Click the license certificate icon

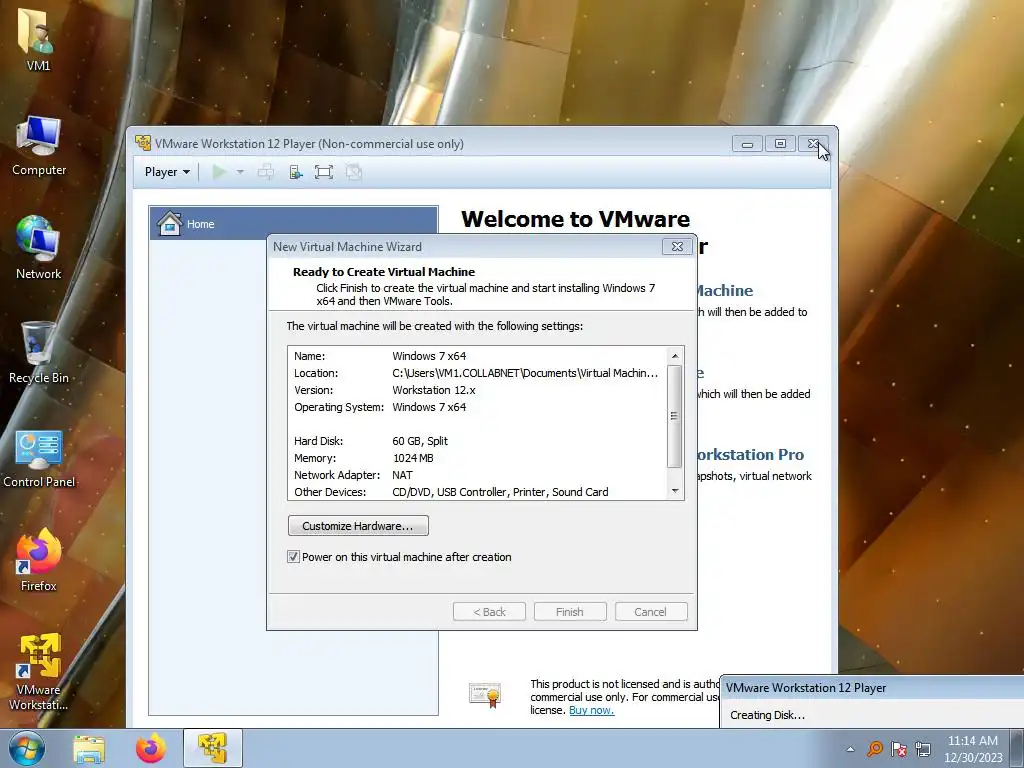tap(485, 694)
